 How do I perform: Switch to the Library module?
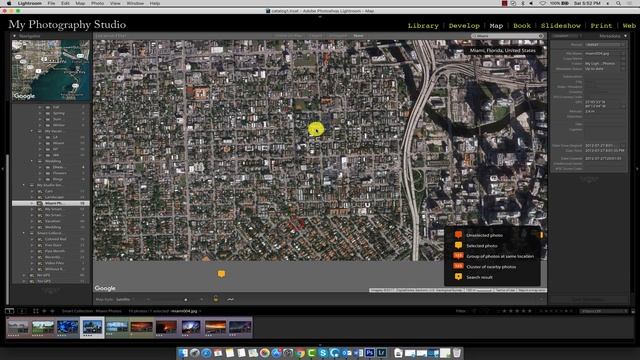[423, 25]
